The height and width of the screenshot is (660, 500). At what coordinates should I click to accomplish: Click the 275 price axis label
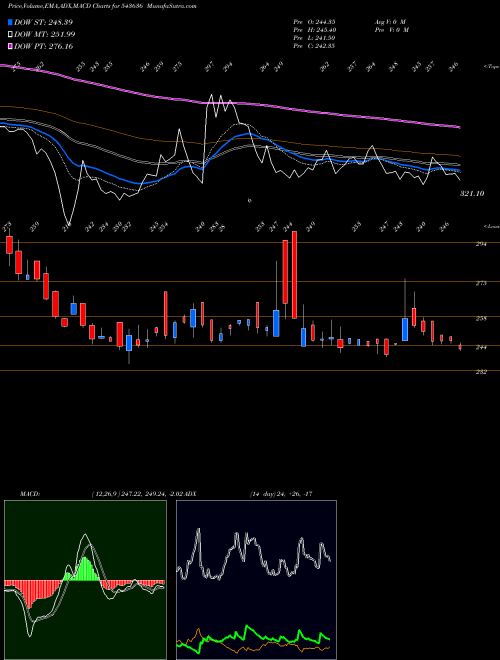tap(481, 283)
